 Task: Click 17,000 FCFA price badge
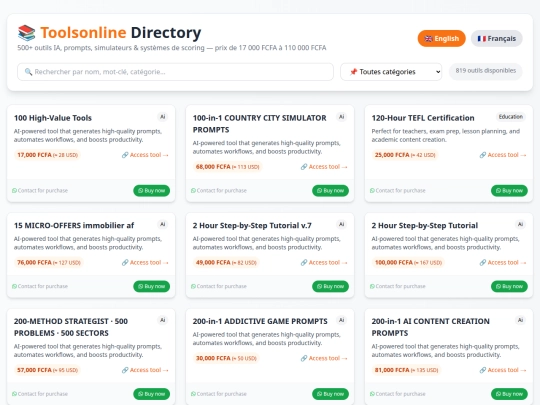pyautogui.click(x=47, y=155)
